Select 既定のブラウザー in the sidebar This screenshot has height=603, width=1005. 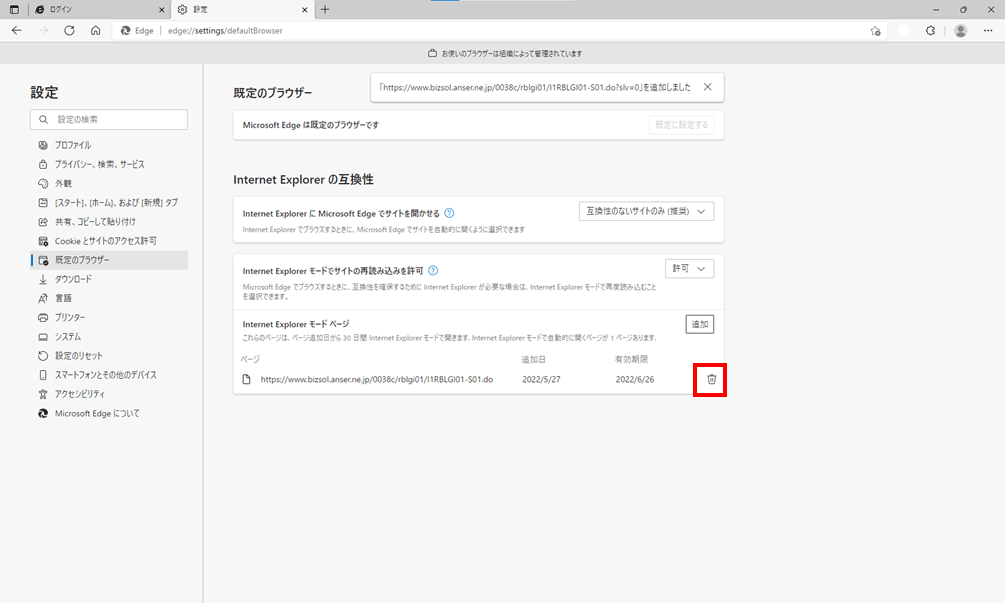(x=109, y=260)
